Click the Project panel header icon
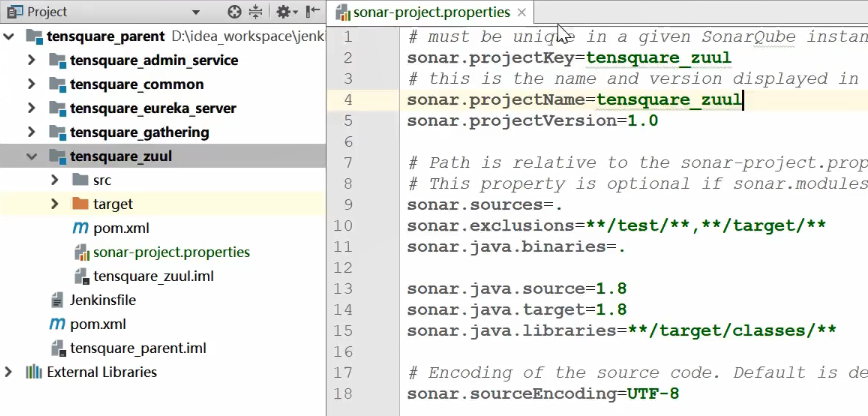Screen dimensions: 868x416 16,12
